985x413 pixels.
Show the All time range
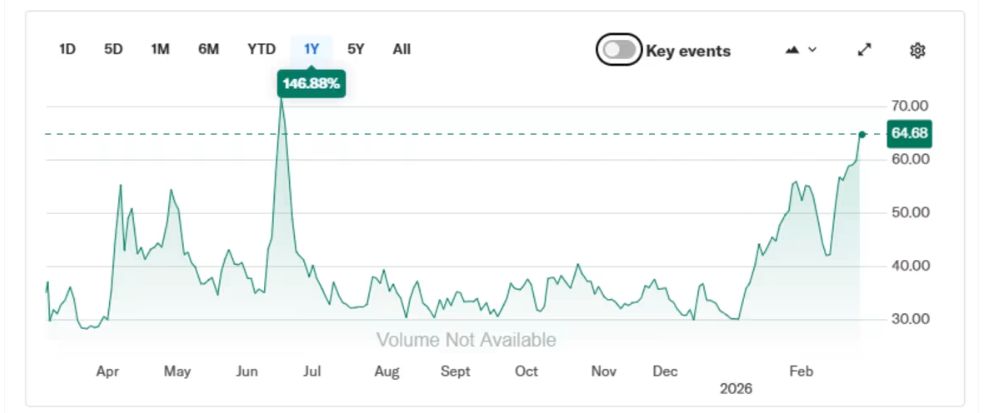pyautogui.click(x=401, y=49)
